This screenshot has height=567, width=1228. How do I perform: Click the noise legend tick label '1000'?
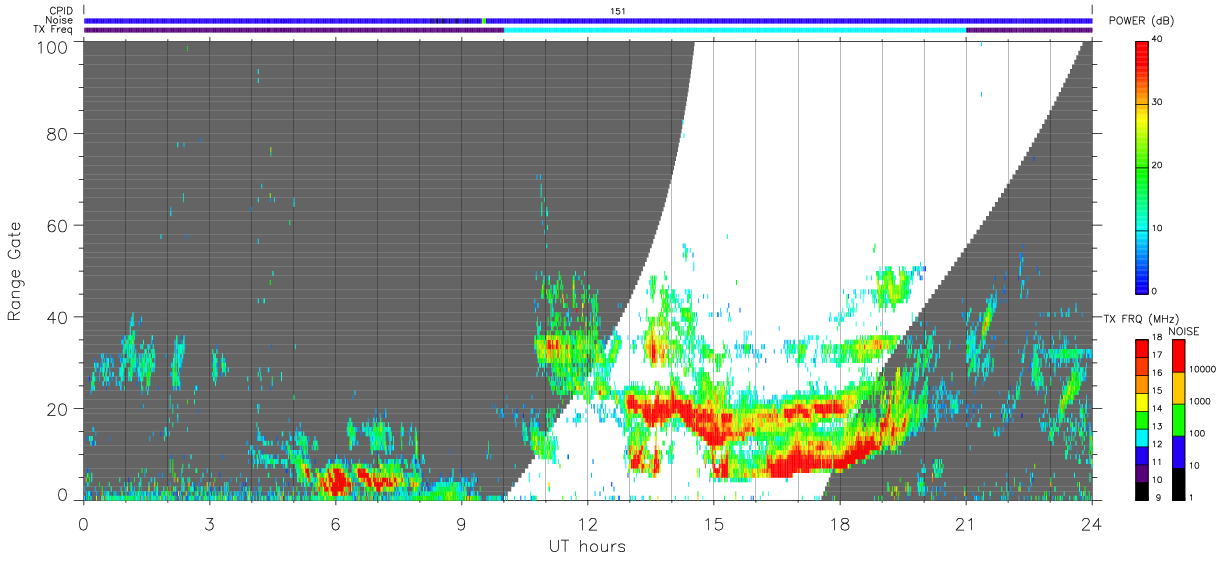click(1199, 401)
